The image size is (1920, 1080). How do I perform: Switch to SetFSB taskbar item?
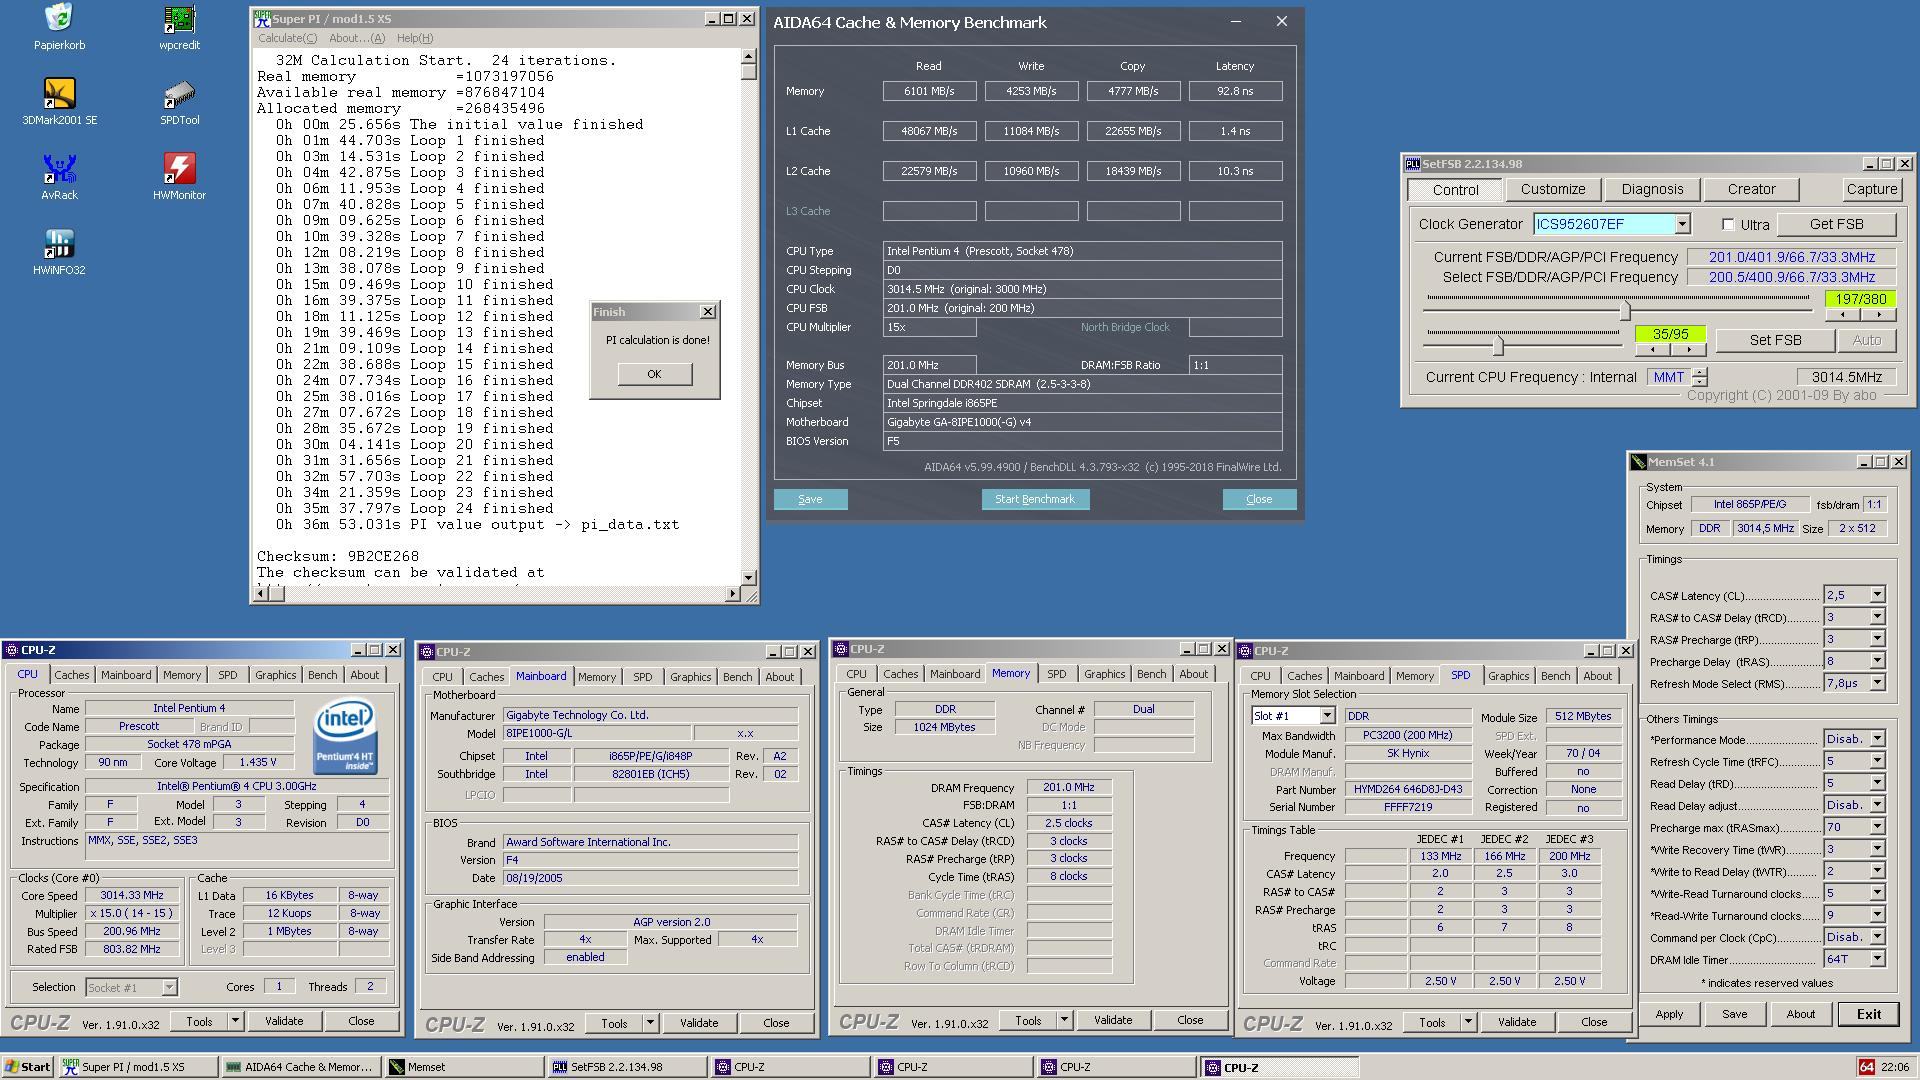627,1067
